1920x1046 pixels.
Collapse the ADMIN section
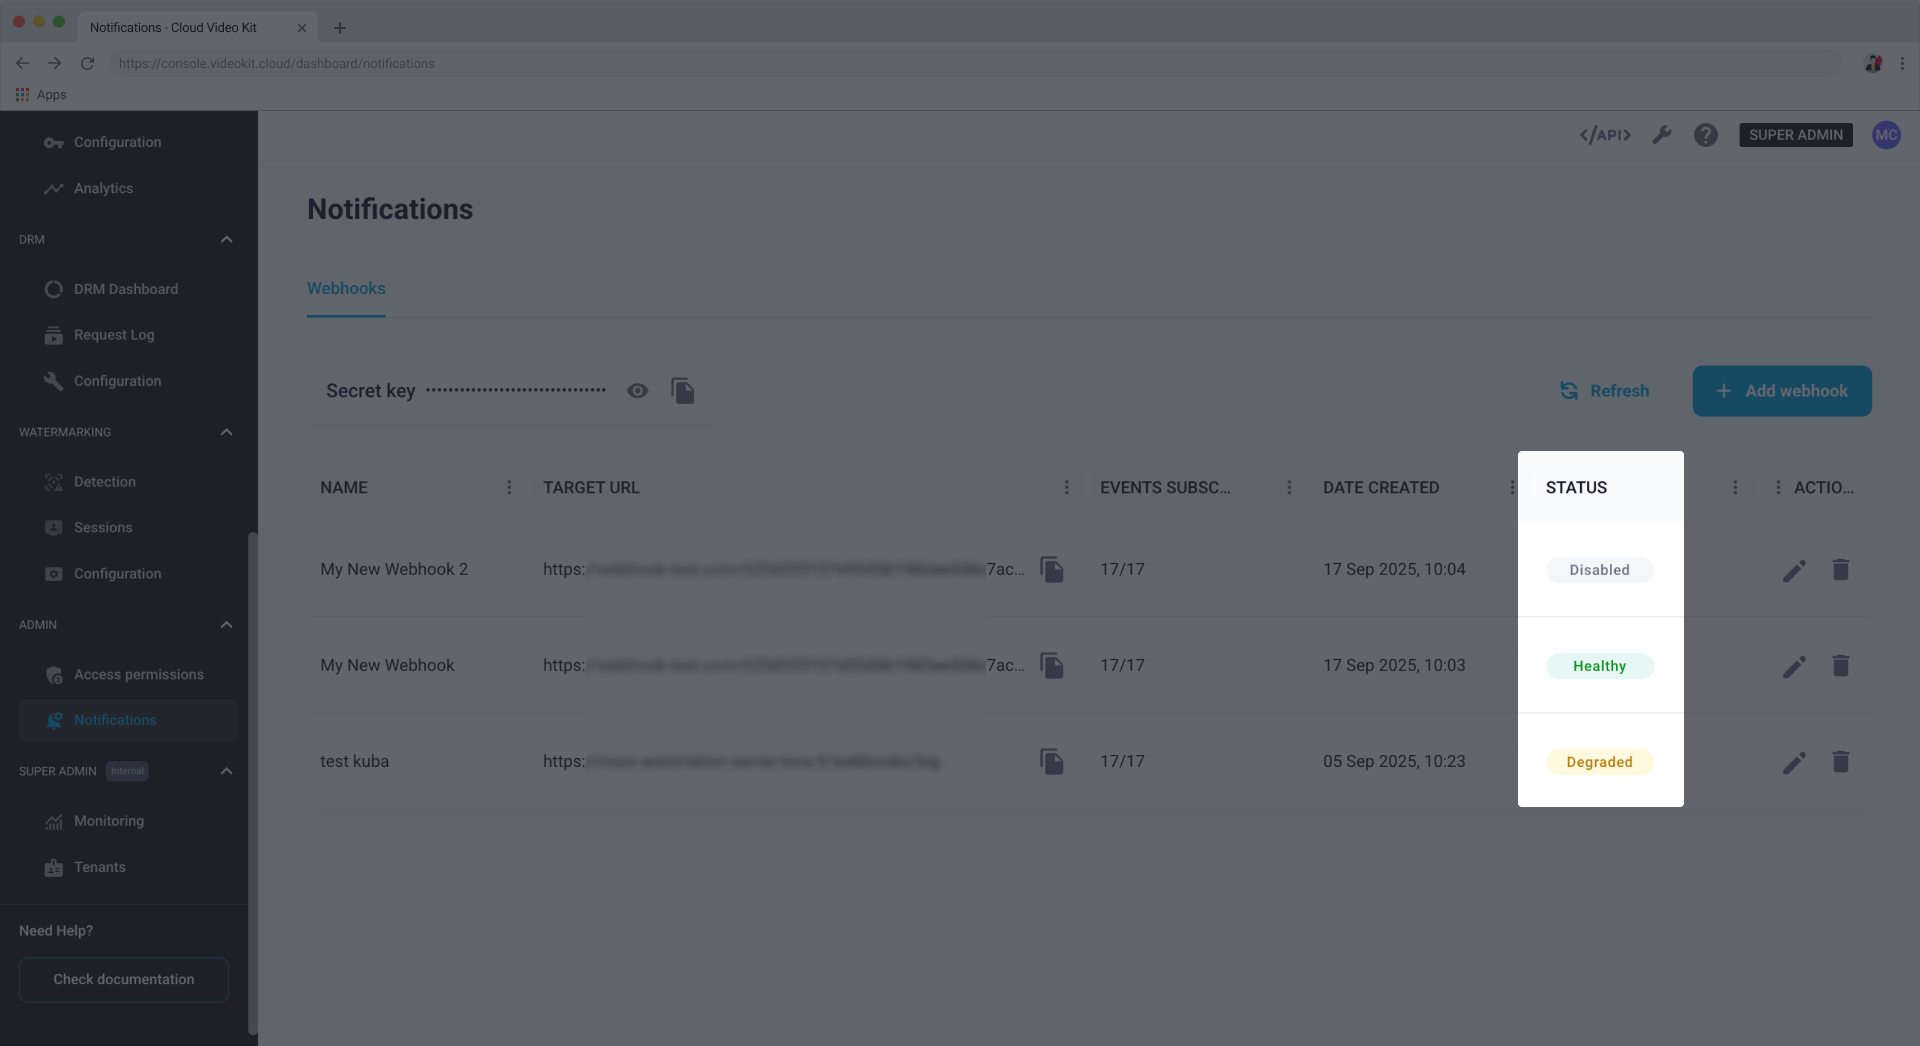pyautogui.click(x=226, y=624)
